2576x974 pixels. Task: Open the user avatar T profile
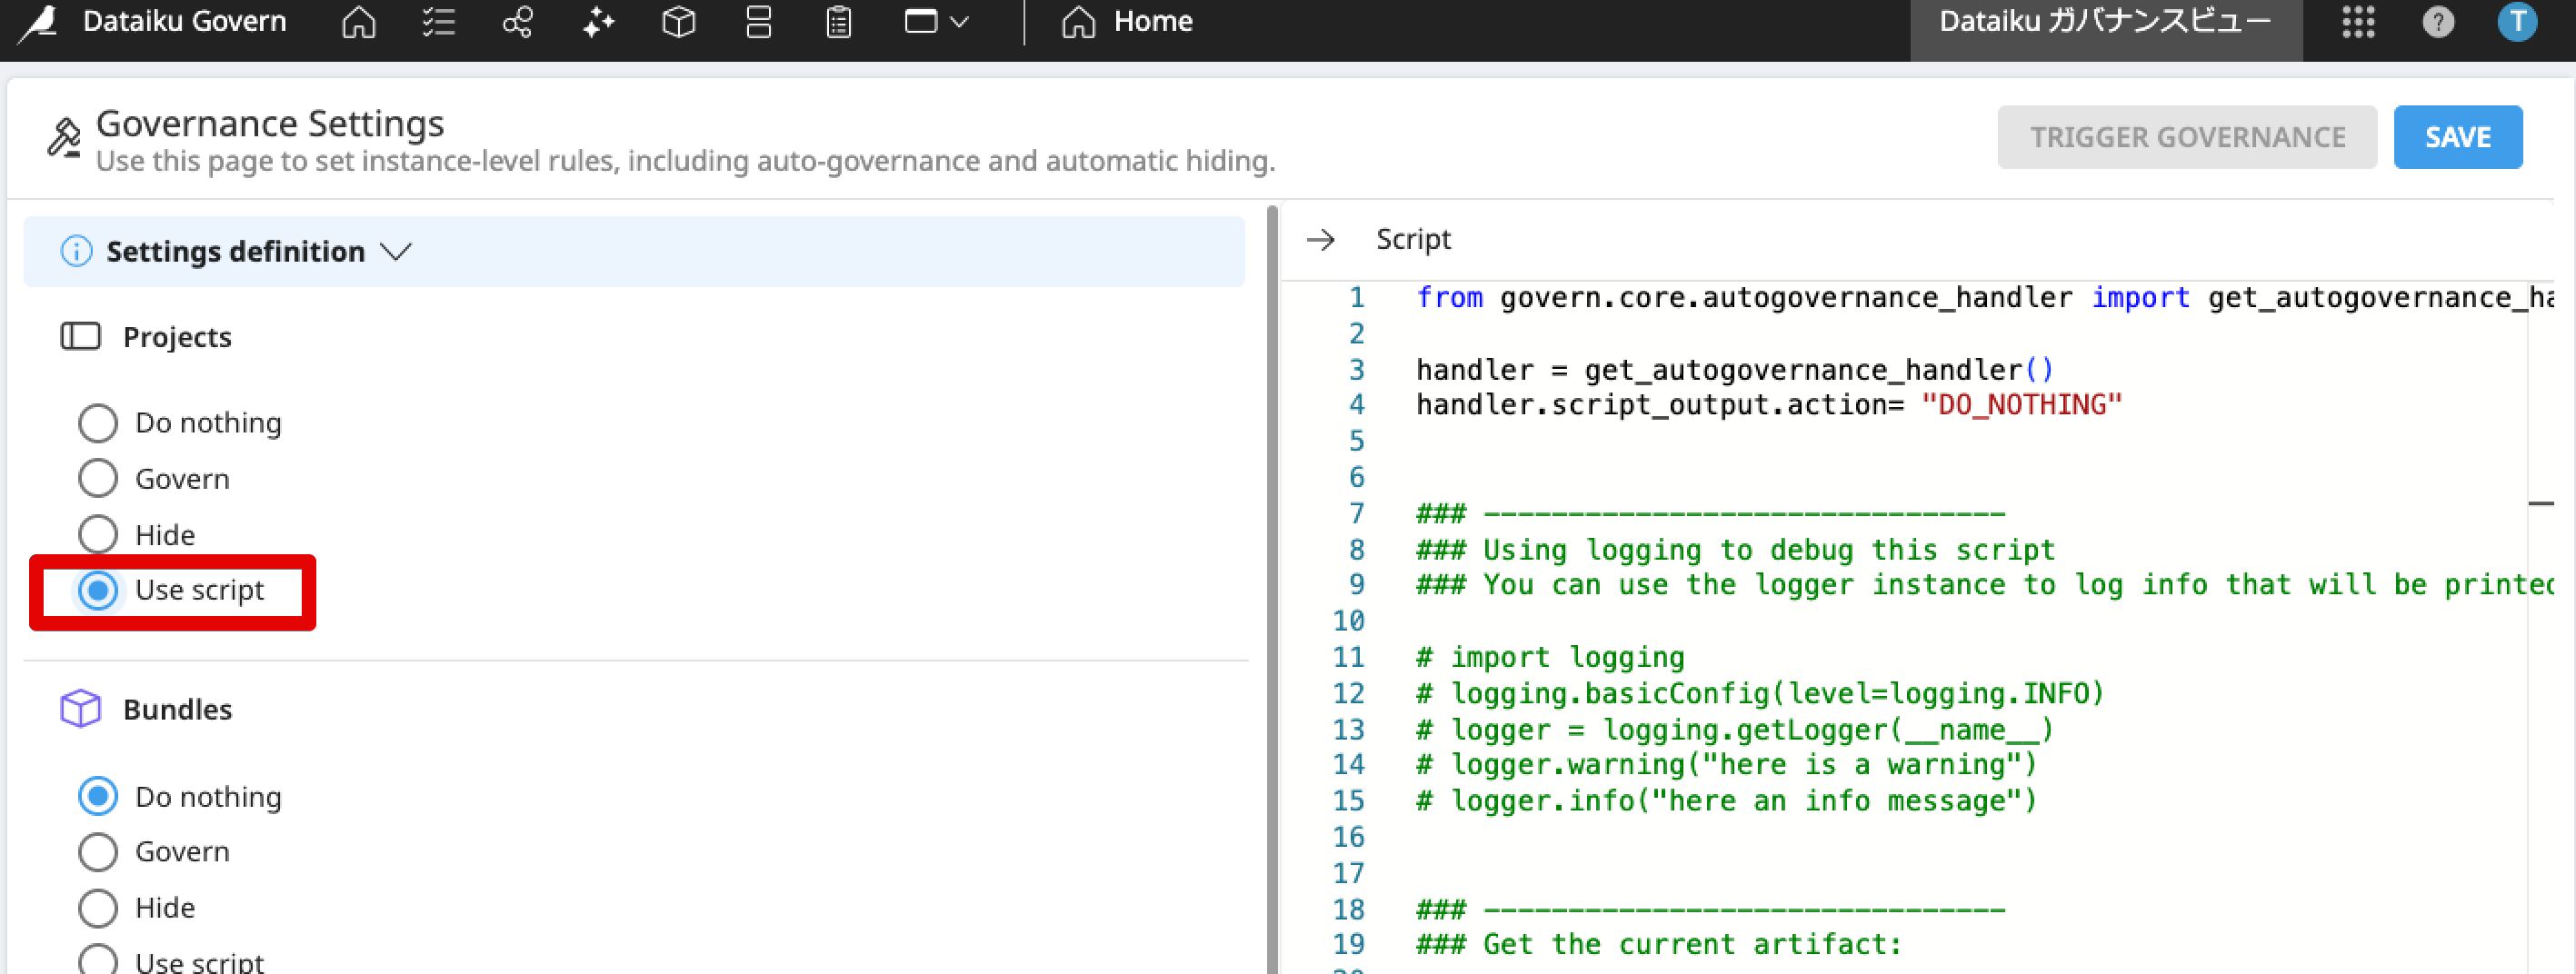click(2518, 21)
